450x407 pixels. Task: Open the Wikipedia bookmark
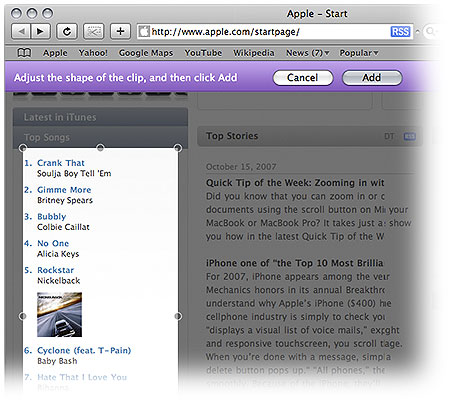pos(254,53)
